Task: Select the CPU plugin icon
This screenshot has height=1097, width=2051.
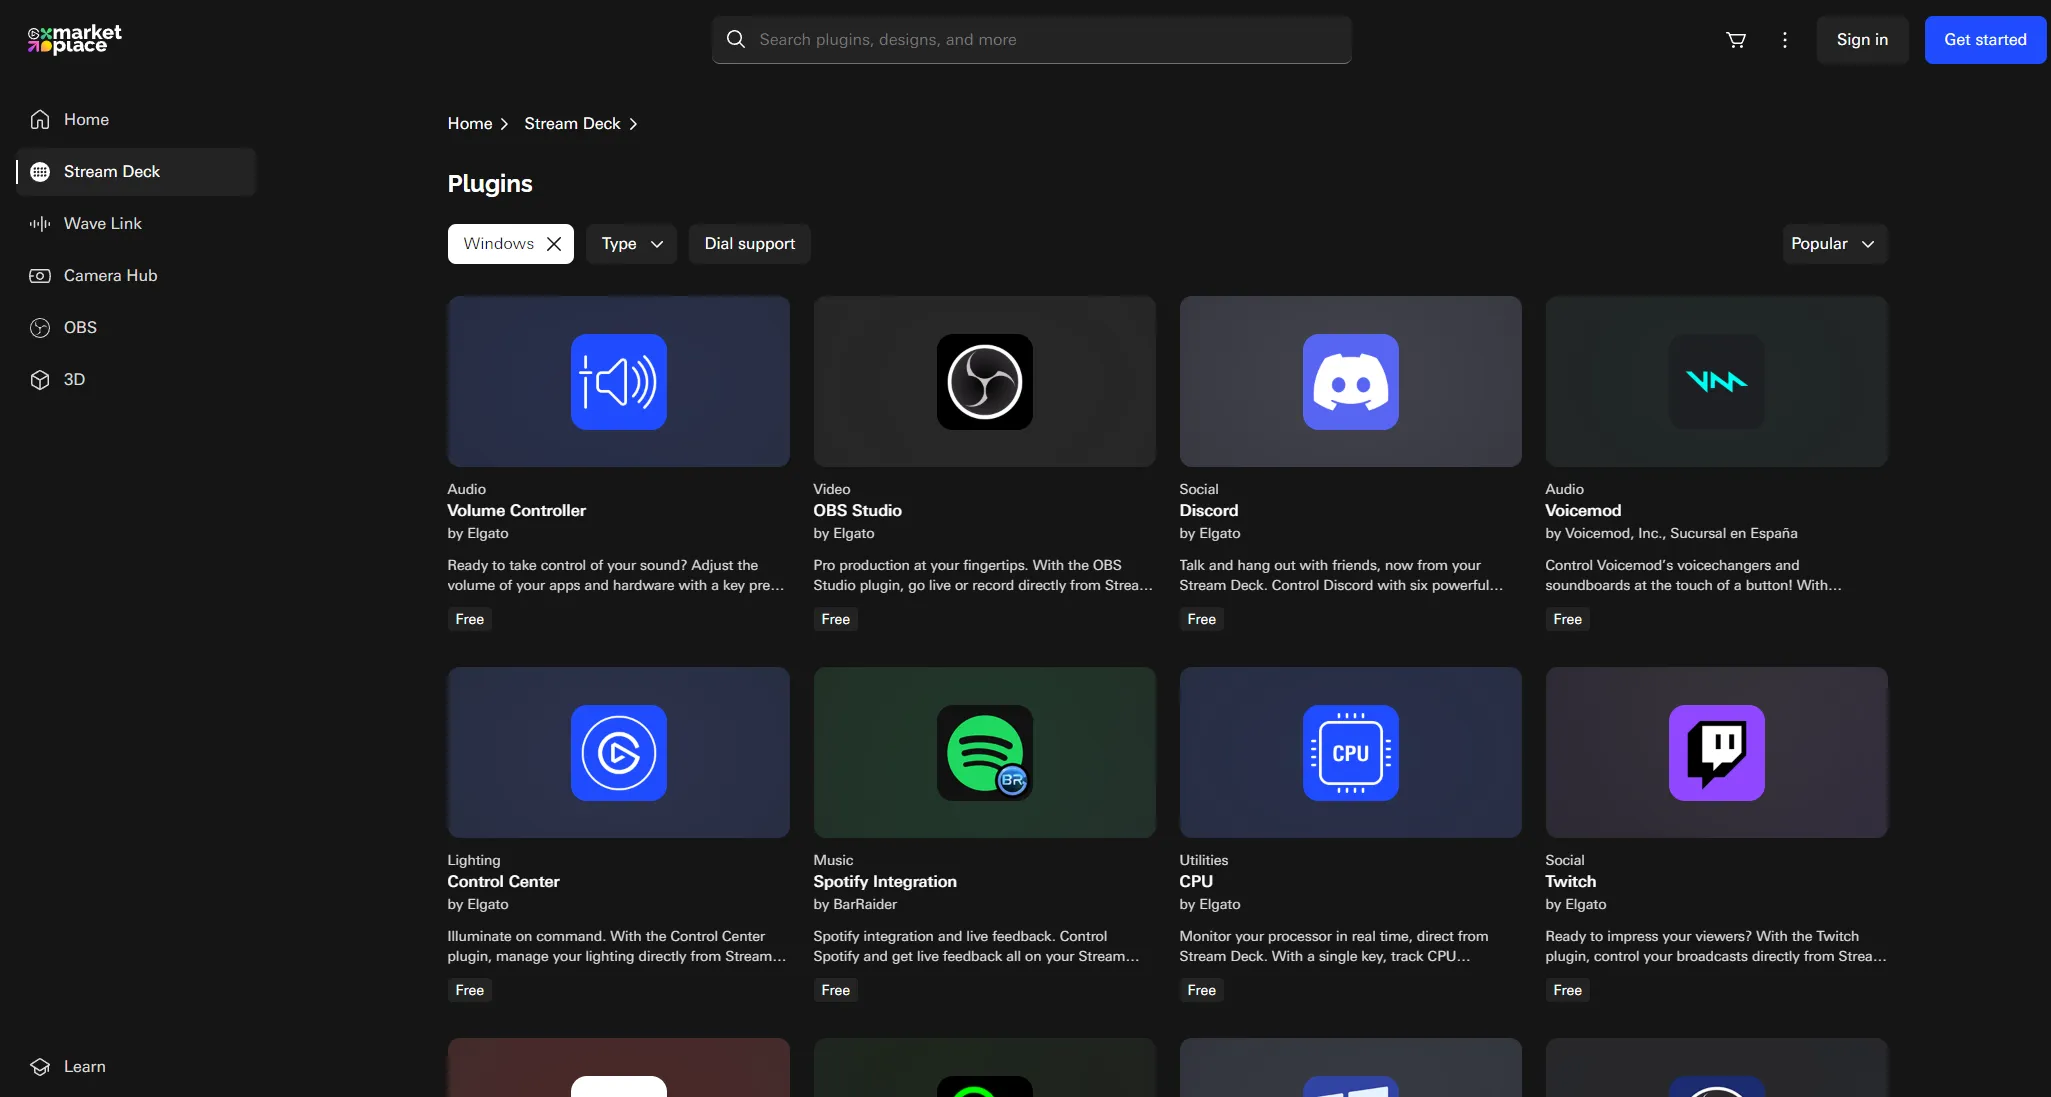Action: (x=1350, y=753)
